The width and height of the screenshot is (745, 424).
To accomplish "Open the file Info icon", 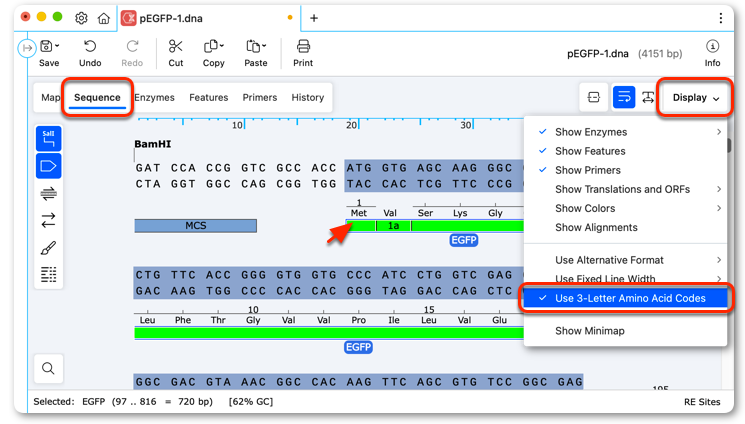I will [712, 47].
